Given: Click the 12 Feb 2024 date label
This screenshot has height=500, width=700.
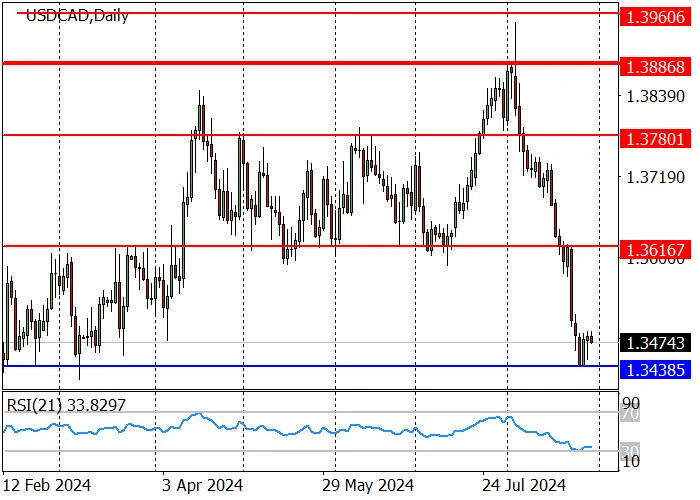Looking at the screenshot, I should (46, 485).
